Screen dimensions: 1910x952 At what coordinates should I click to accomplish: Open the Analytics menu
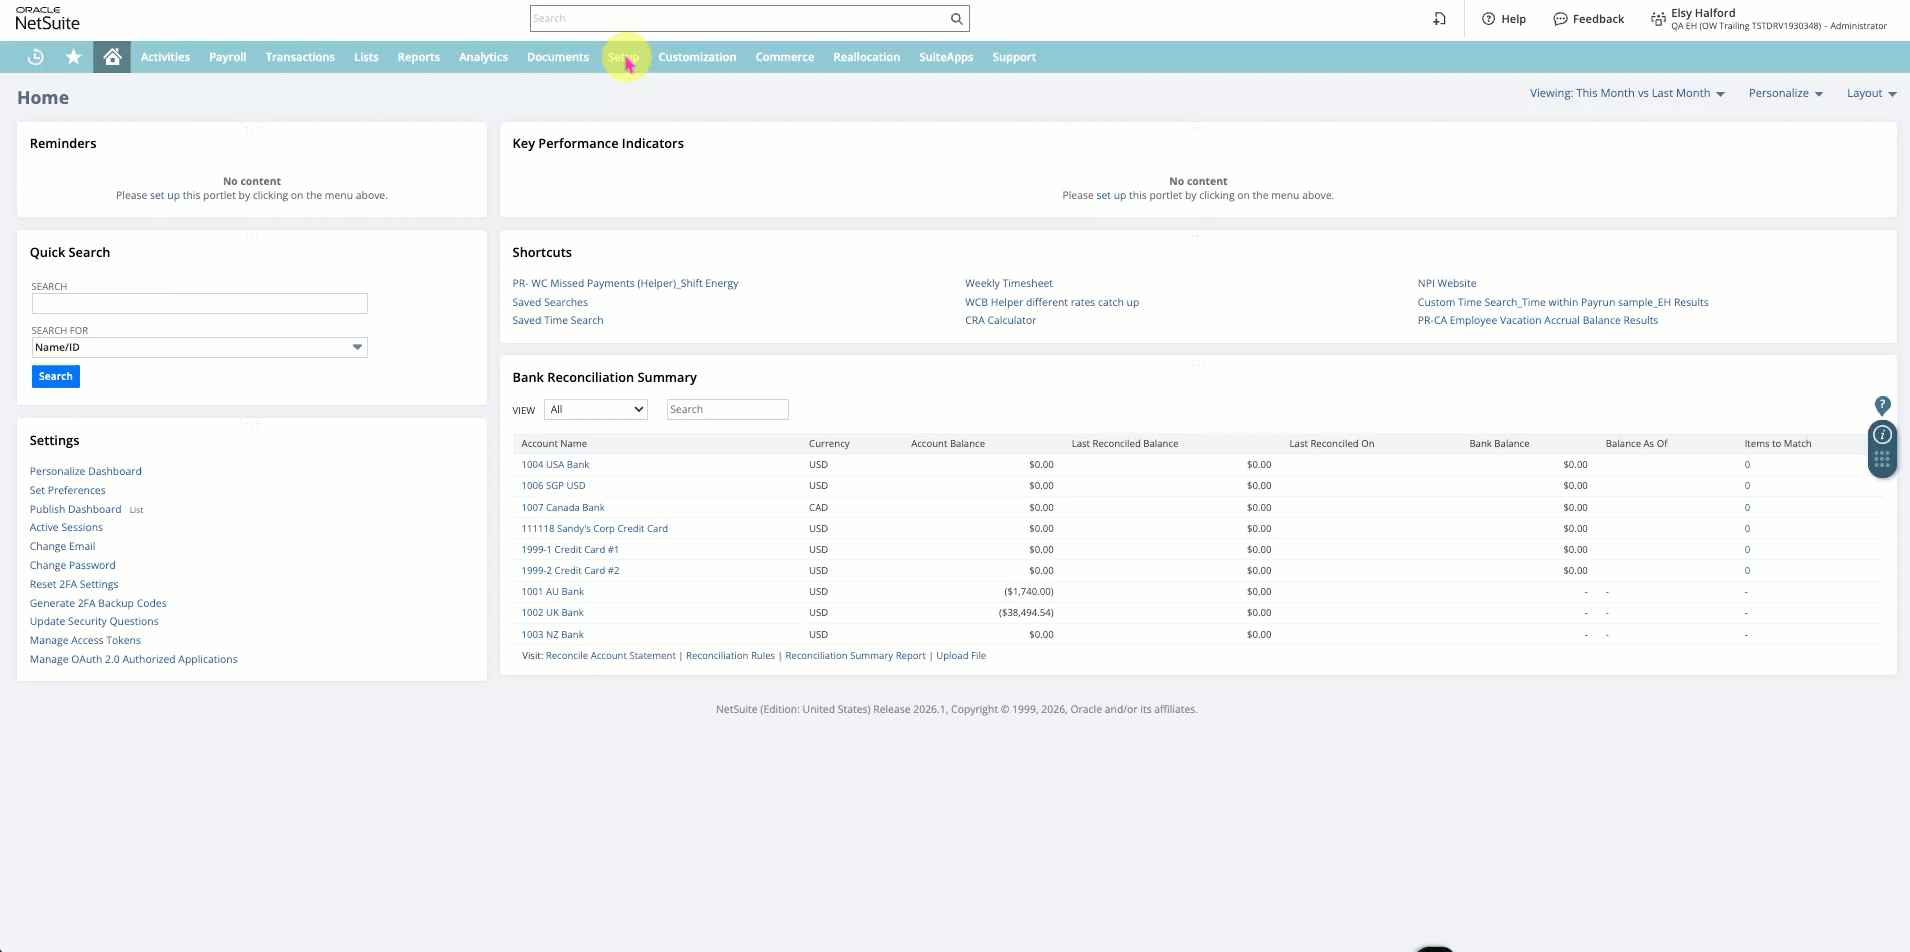(x=483, y=57)
